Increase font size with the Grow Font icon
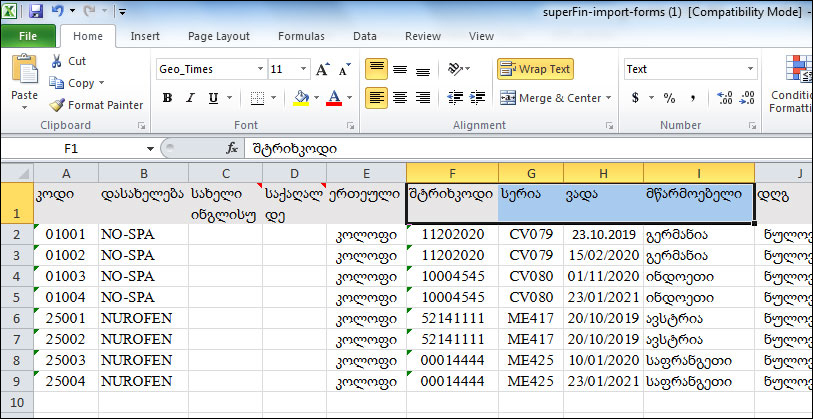This screenshot has height=419, width=813. click(323, 69)
